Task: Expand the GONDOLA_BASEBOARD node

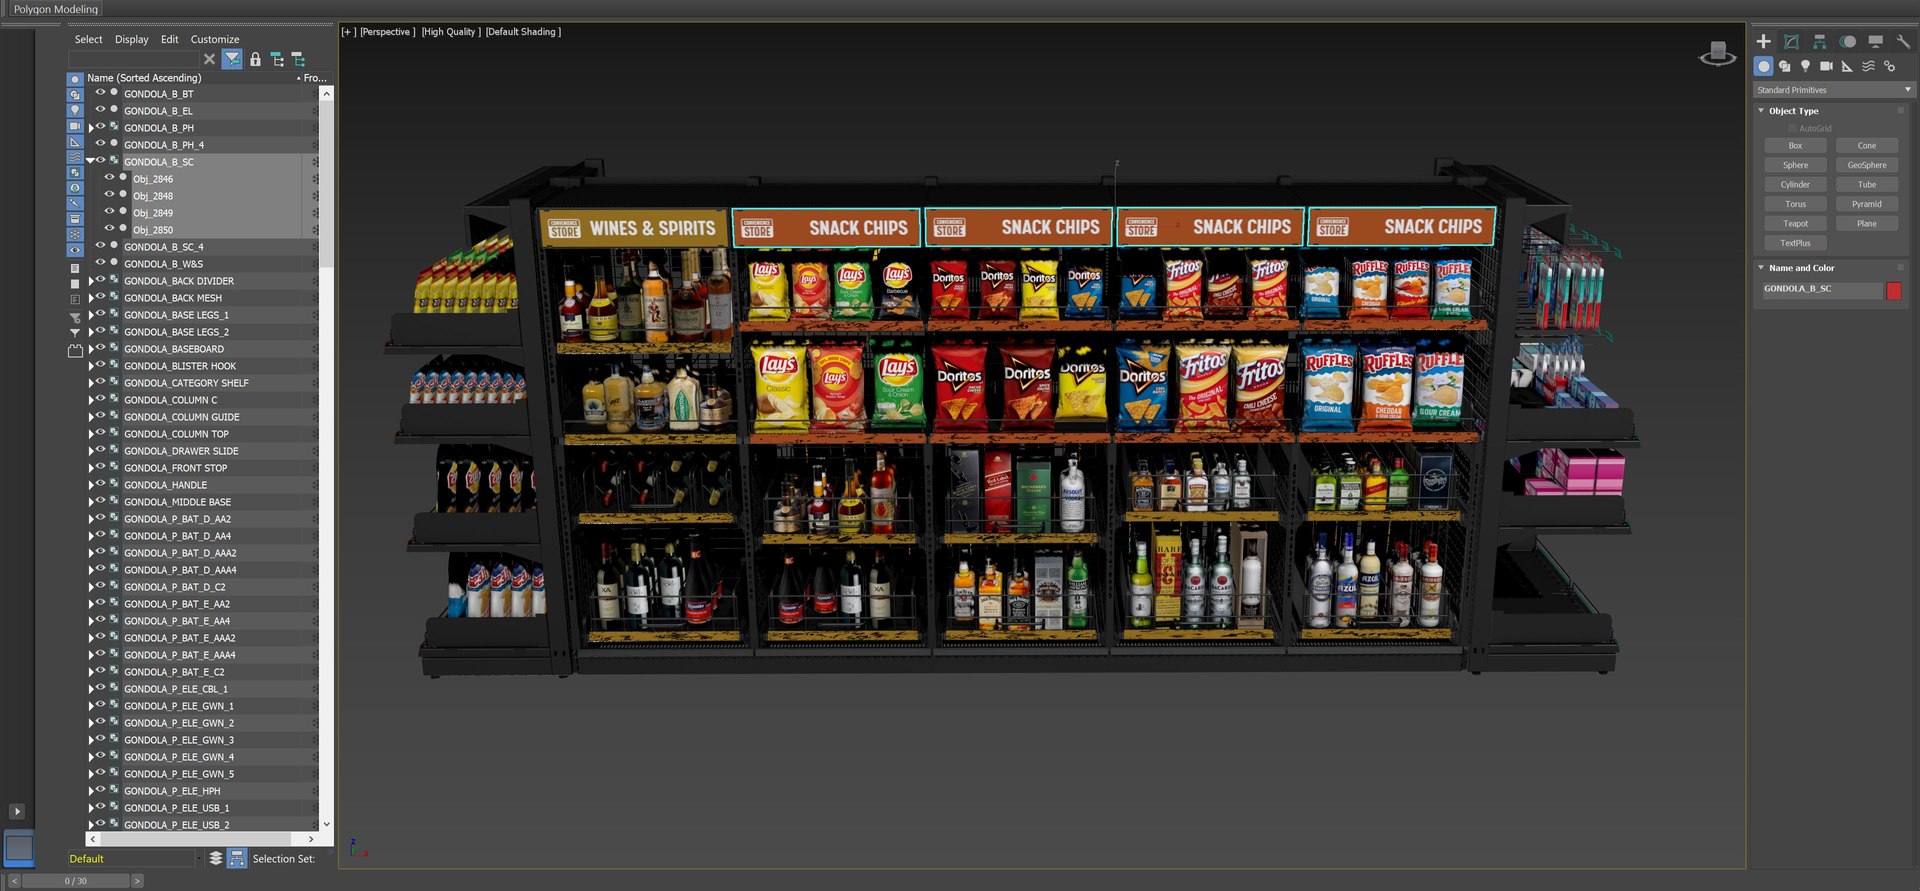Action: click(x=91, y=349)
